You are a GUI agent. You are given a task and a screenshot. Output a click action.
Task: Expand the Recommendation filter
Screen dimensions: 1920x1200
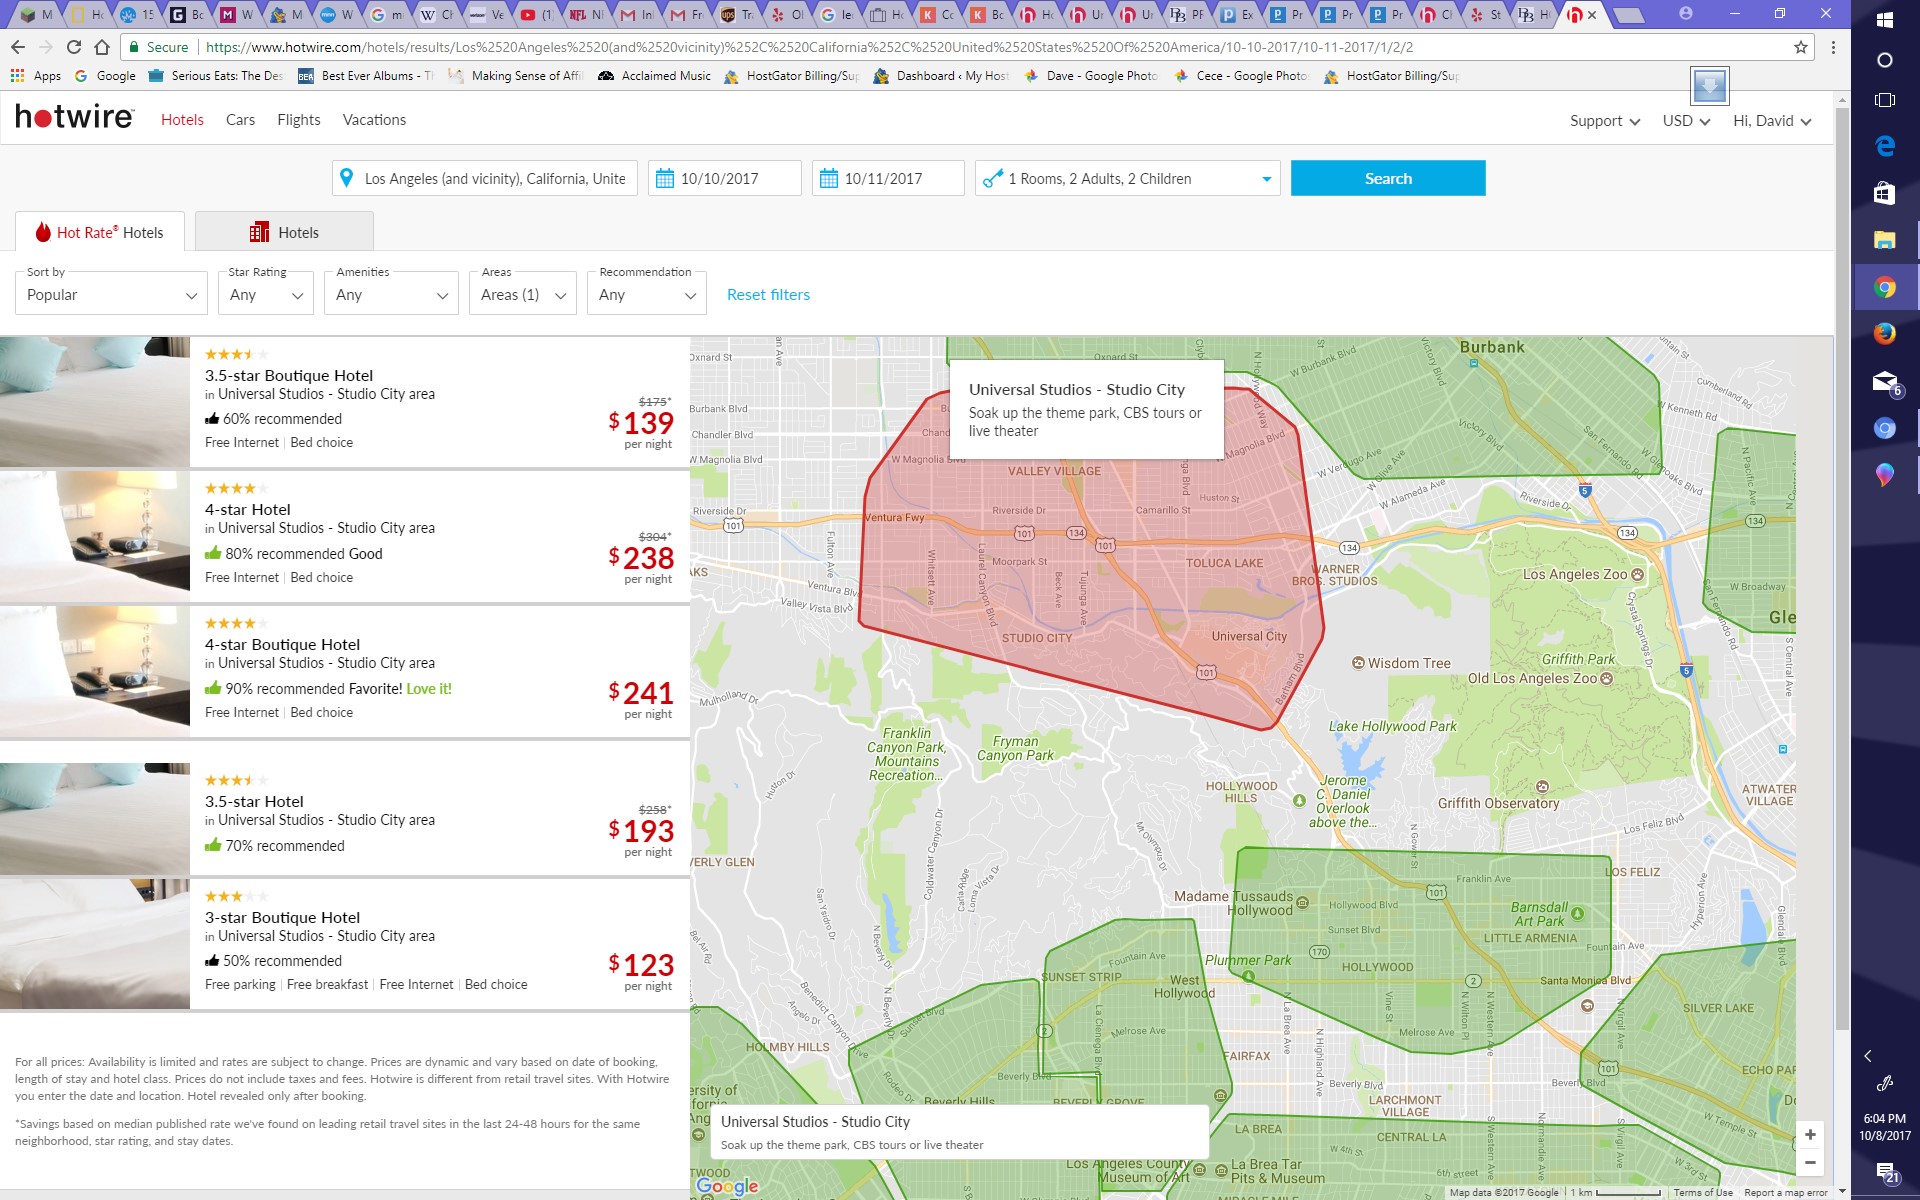(647, 294)
